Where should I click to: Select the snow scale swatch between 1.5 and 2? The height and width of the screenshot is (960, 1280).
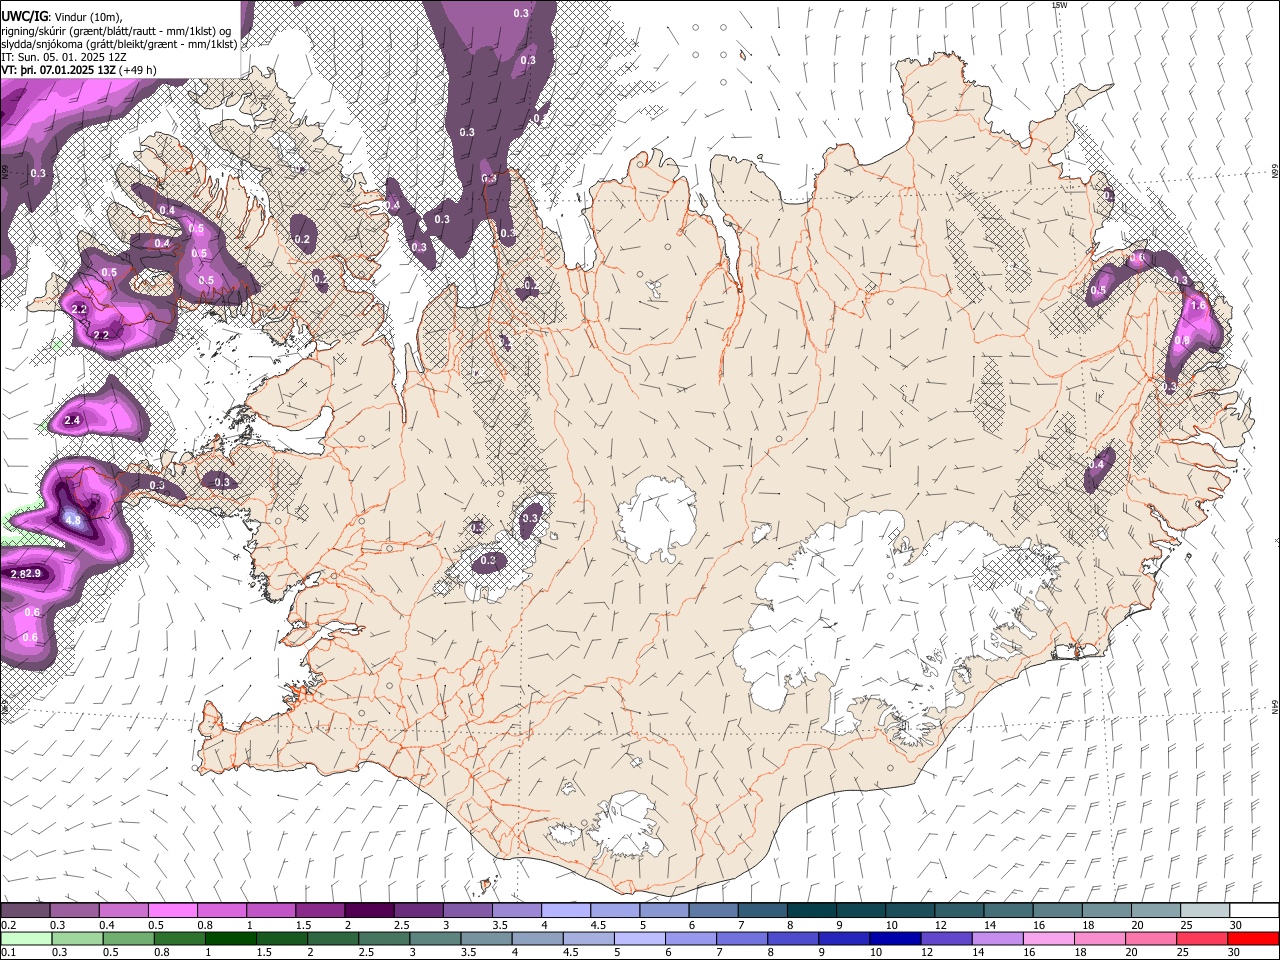pos(320,911)
